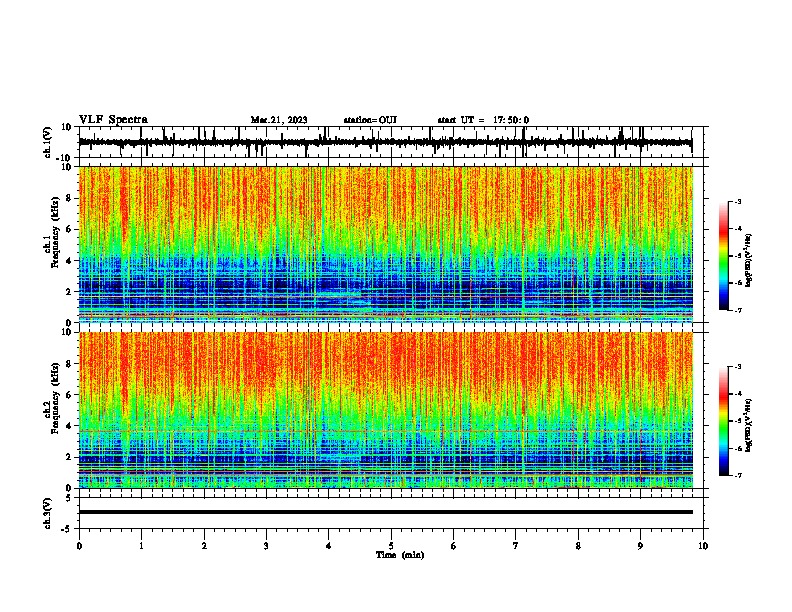
Task: Click time axis tick label "10"
Action: tap(703, 546)
